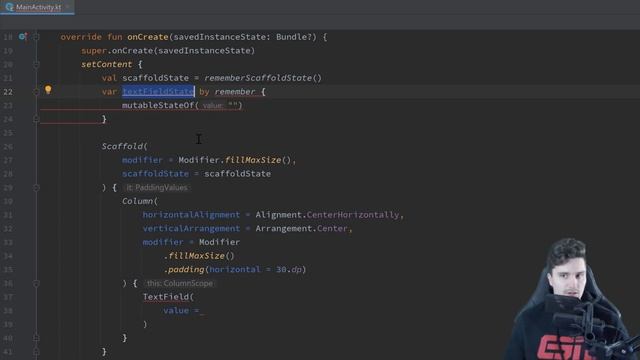The height and width of the screenshot is (360, 640).
Task: Click CenterHorizontally on line 31
Action: pos(353,215)
